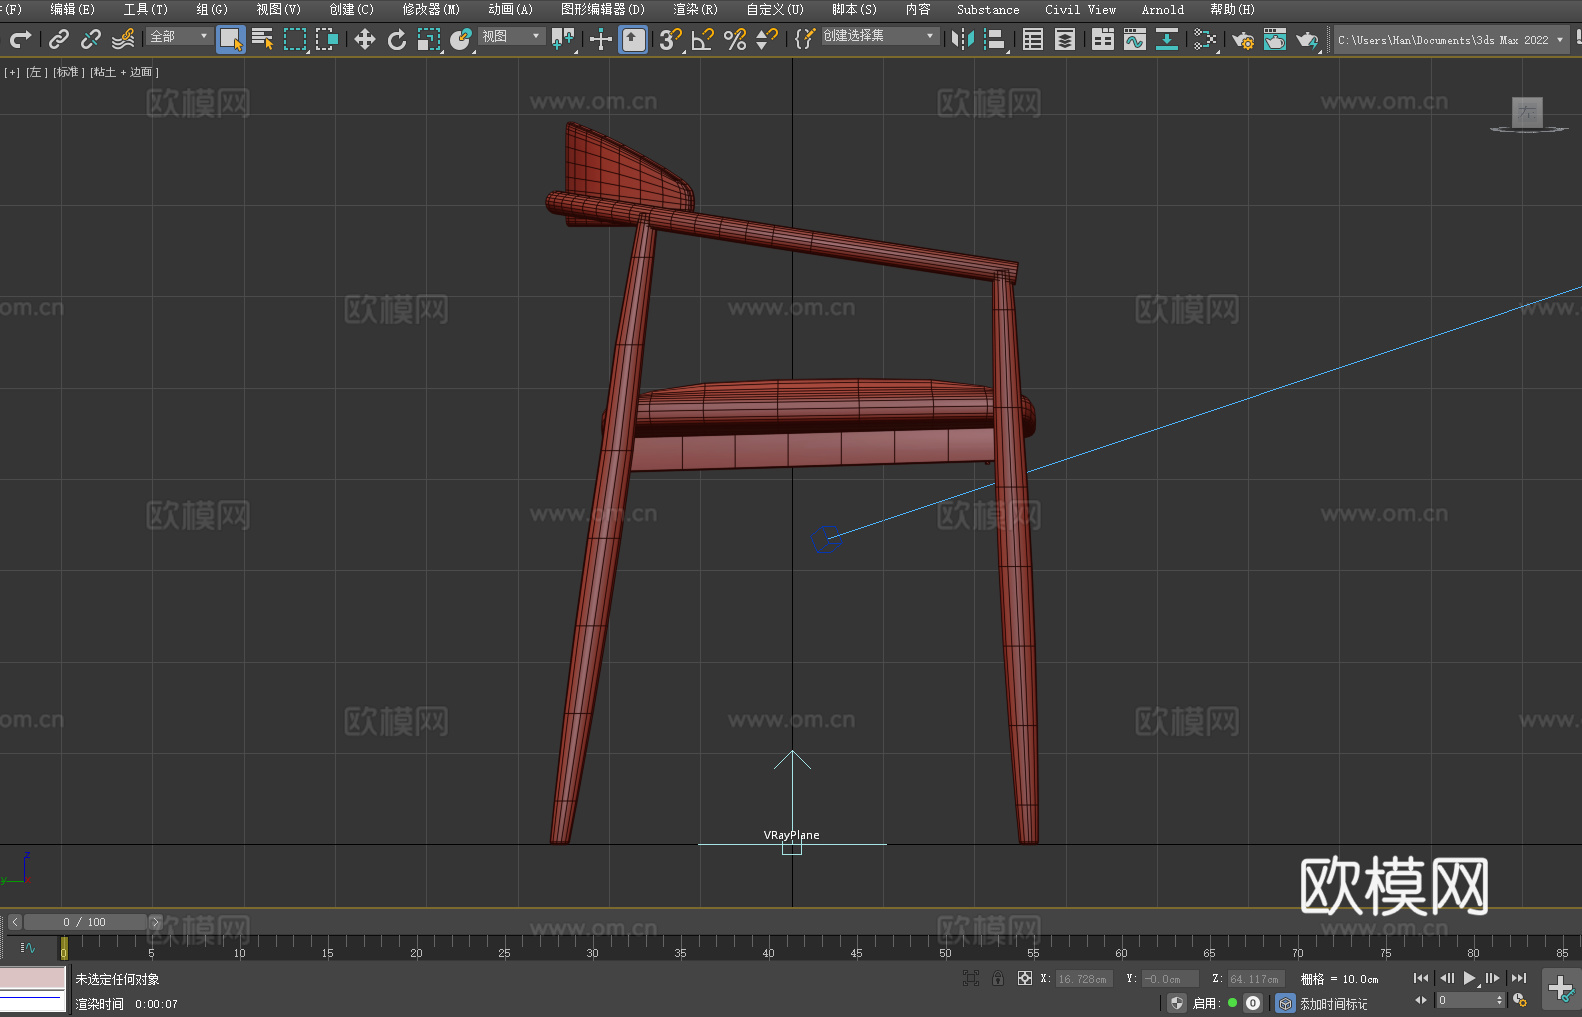Open the [标准] viewport shading menu
This screenshot has width=1582, height=1017.
pyautogui.click(x=67, y=72)
